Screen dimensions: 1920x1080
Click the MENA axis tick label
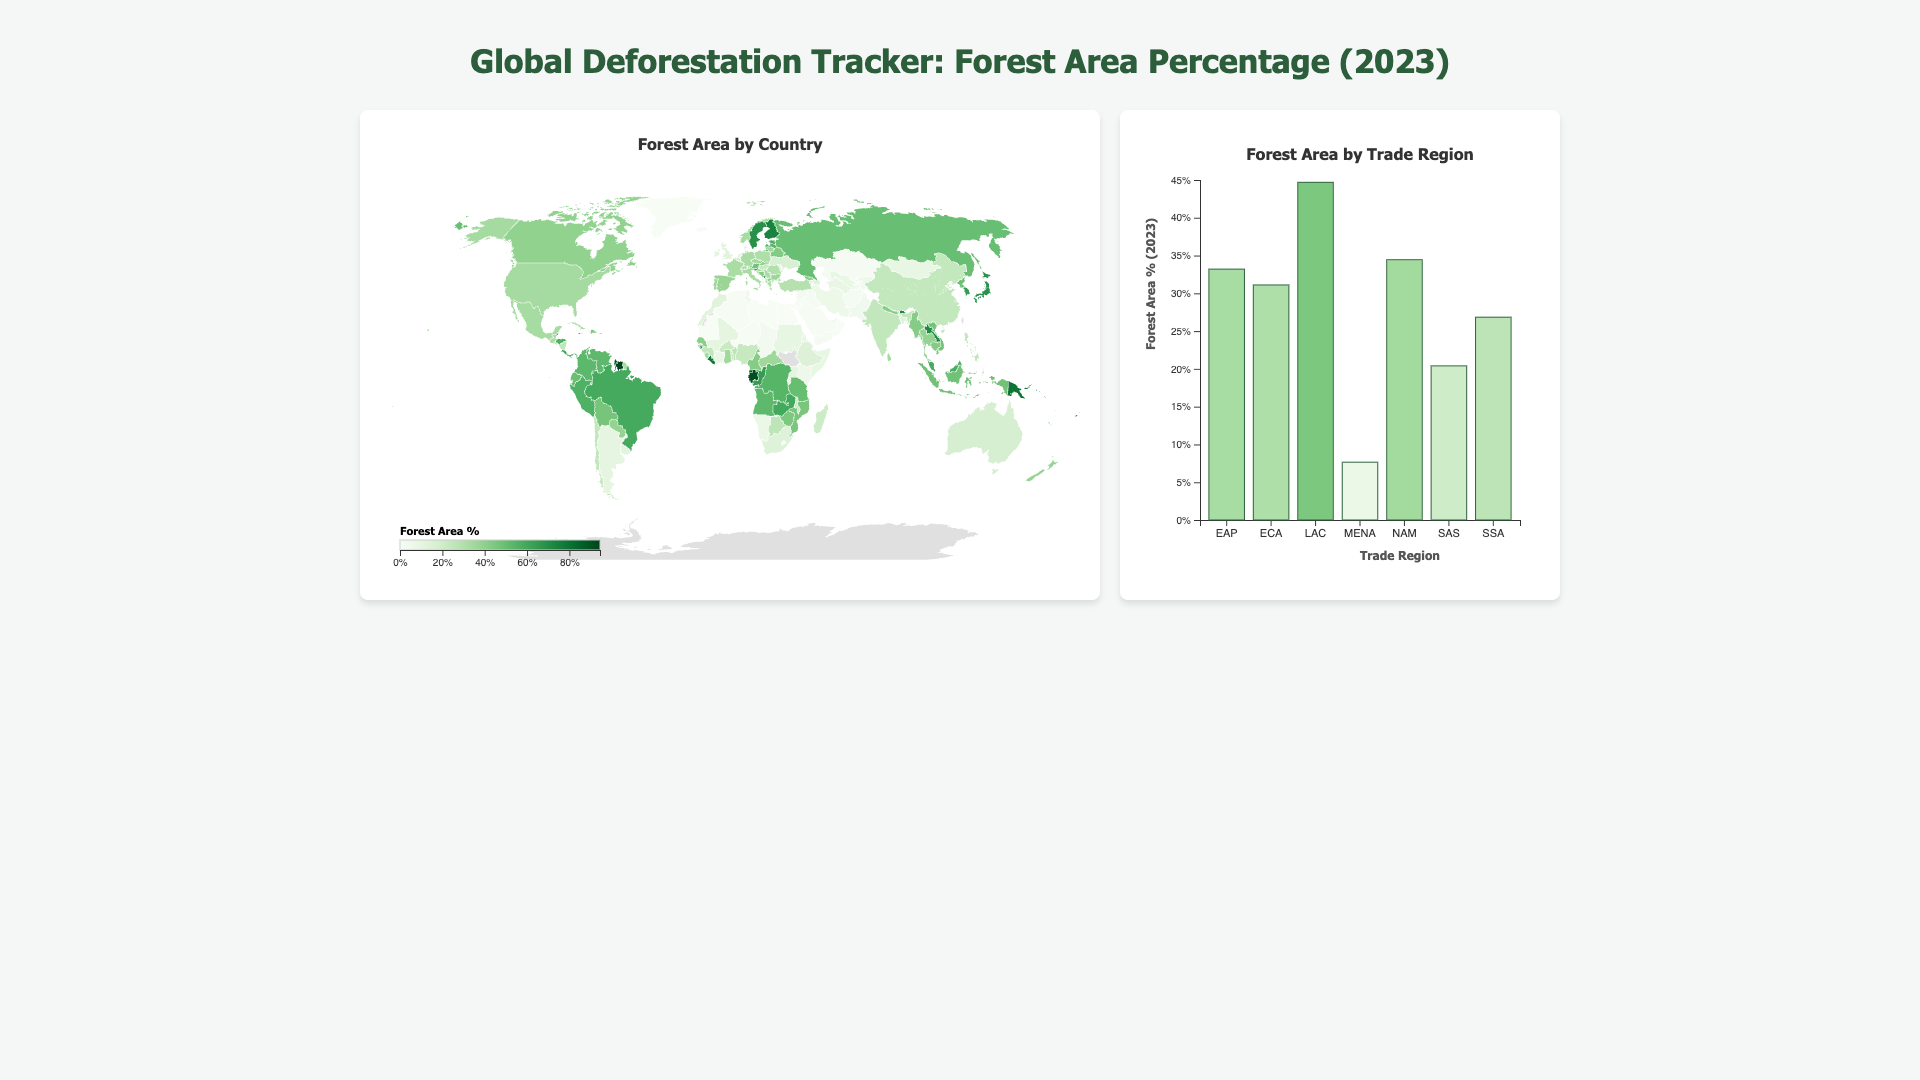coord(1360,533)
